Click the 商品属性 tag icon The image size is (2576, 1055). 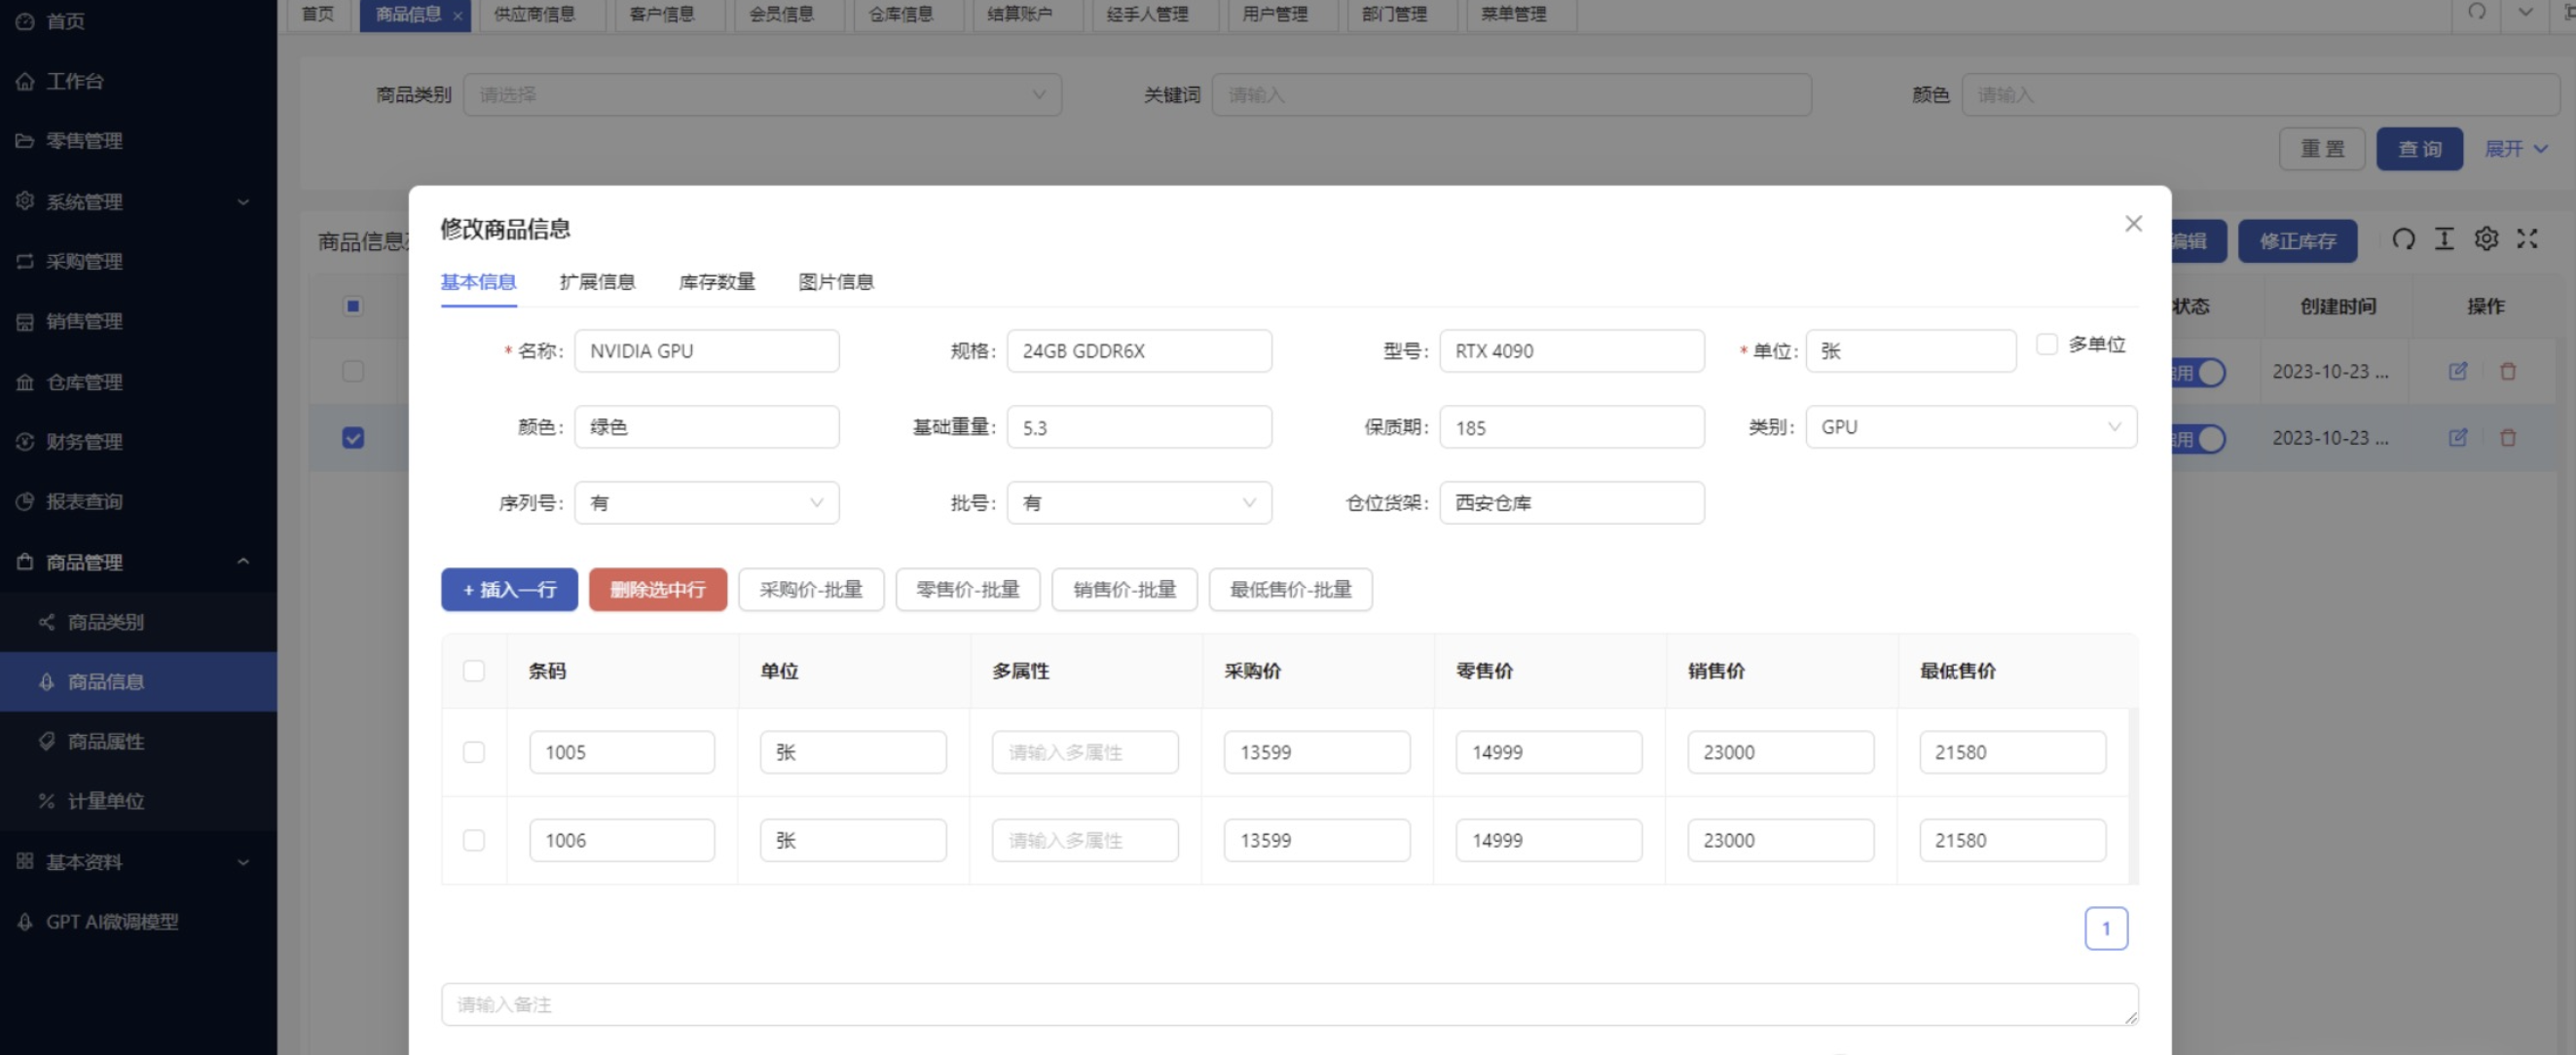46,741
